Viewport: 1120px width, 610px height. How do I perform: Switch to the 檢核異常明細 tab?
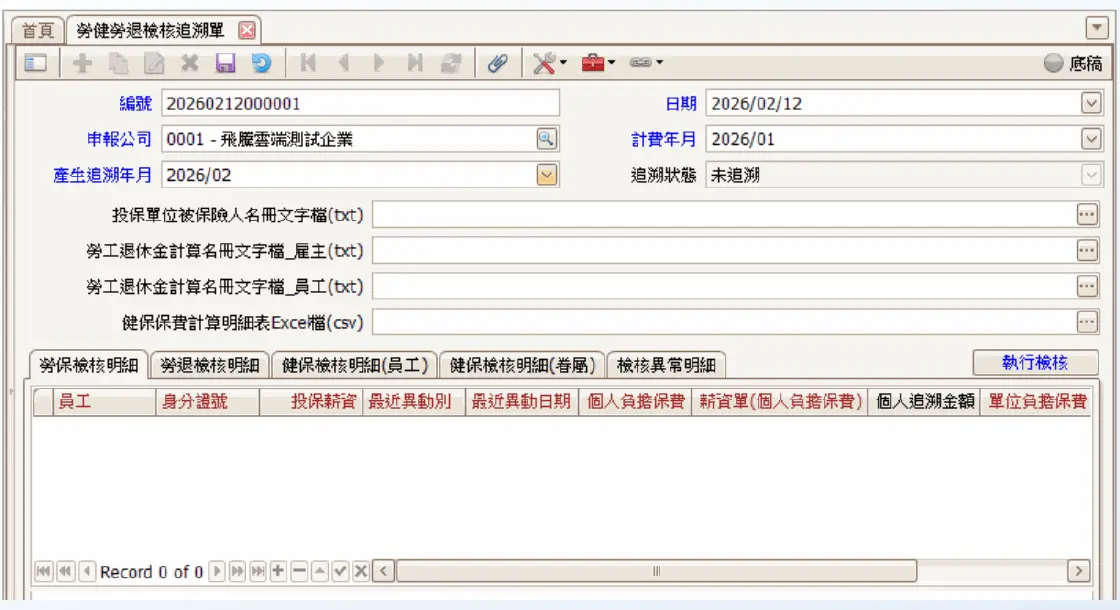coord(666,365)
